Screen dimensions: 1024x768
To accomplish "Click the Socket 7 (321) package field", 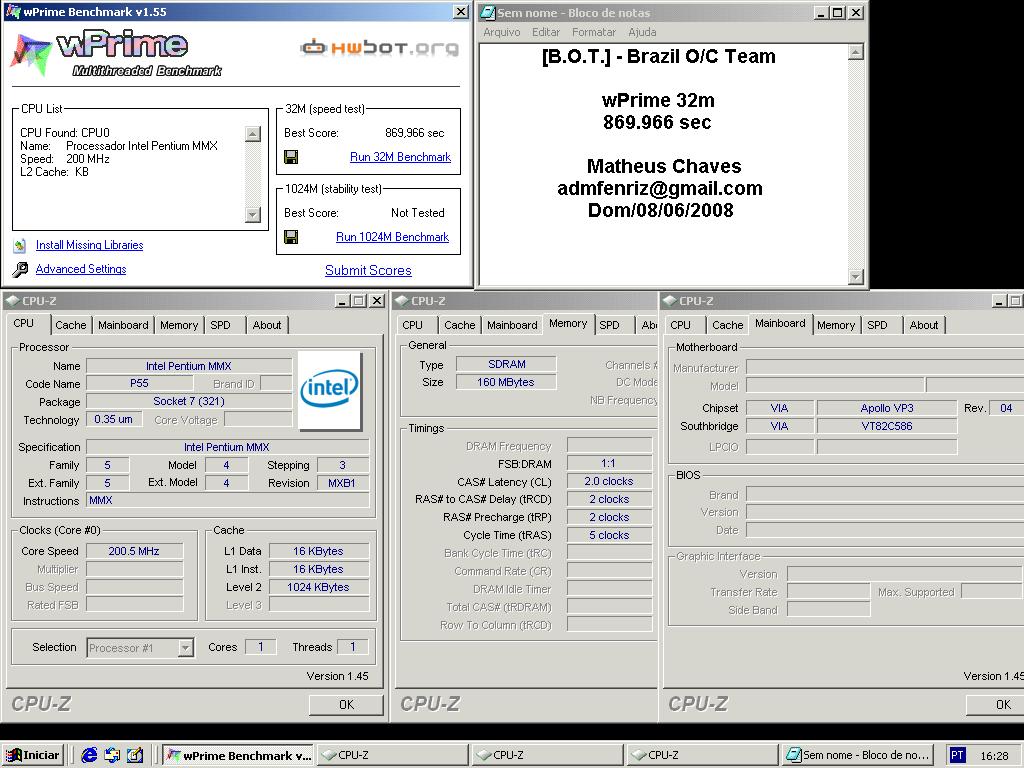I will 189,401.
